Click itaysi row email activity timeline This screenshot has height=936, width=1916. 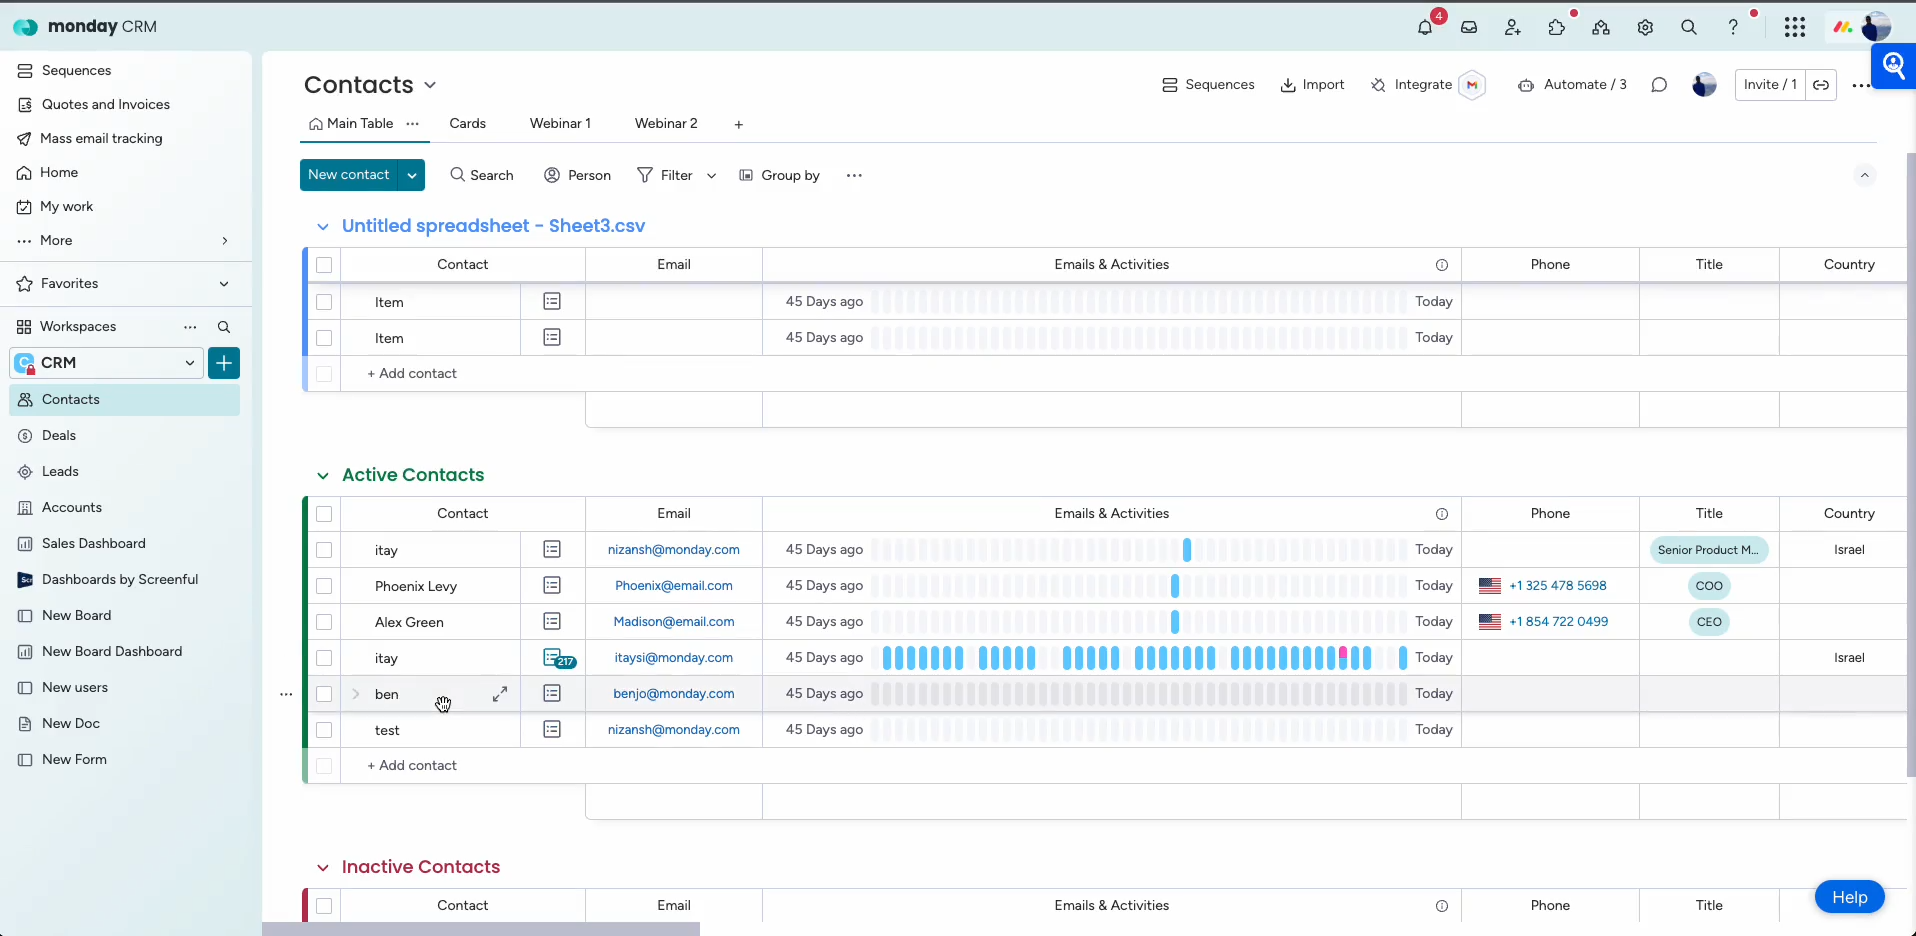[1139, 658]
